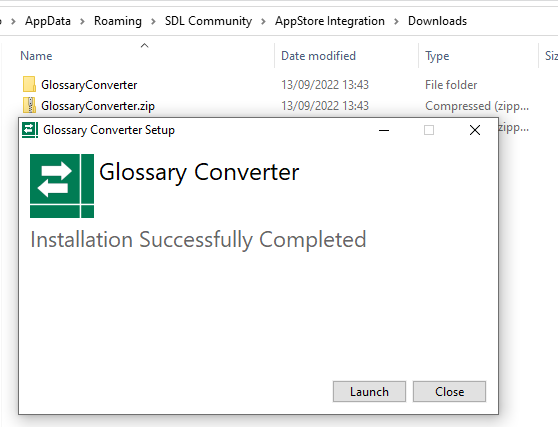Navigate to AppStore Integration breadcrumb
The width and height of the screenshot is (558, 427).
pyautogui.click(x=330, y=21)
